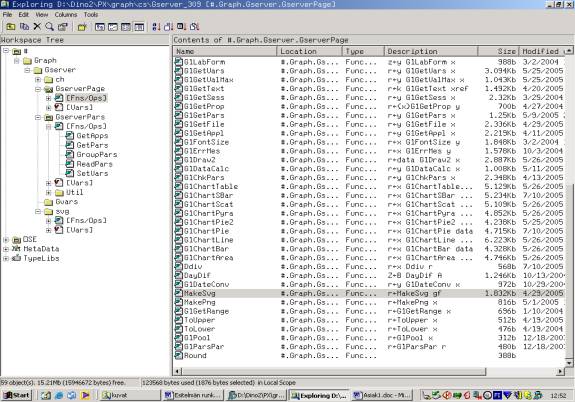Switch to details view toolbar button
The image size is (575, 402).
coord(139,26)
